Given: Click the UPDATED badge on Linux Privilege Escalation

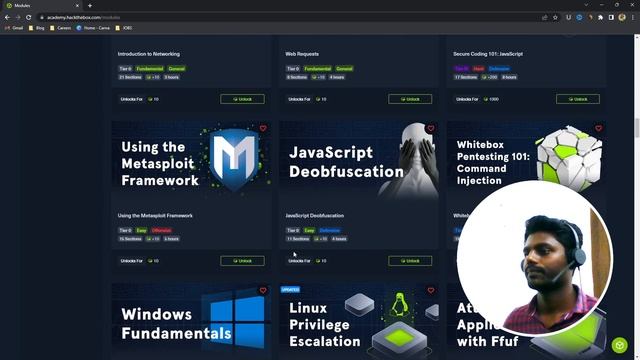Looking at the screenshot, I should (x=290, y=289).
